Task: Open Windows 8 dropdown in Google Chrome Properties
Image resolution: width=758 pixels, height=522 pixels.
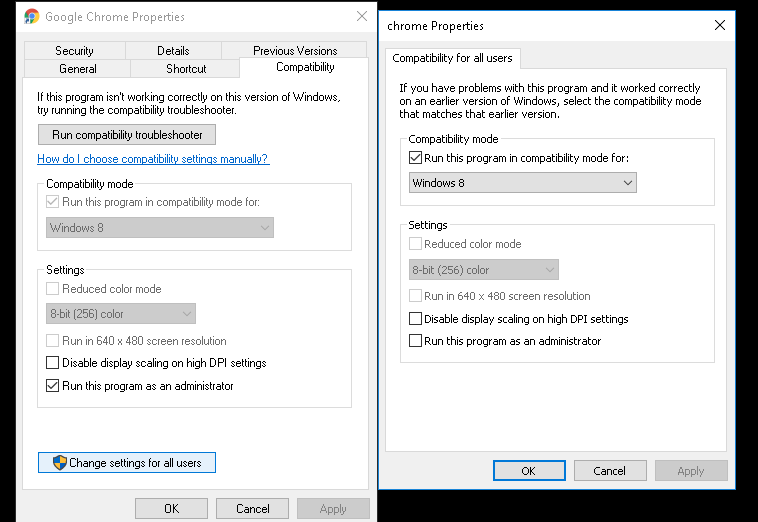Action: pos(160,228)
